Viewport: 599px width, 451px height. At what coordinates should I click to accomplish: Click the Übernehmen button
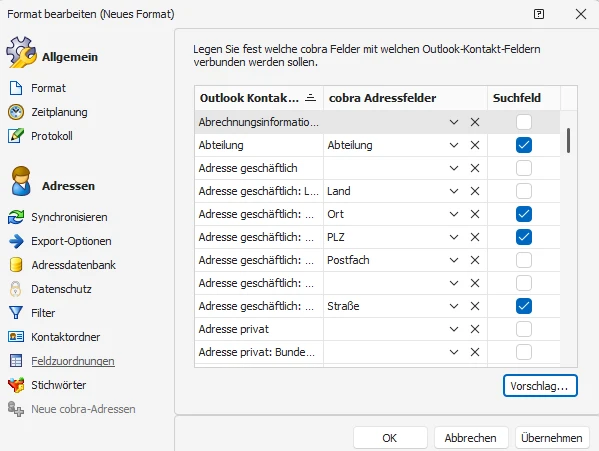click(552, 438)
